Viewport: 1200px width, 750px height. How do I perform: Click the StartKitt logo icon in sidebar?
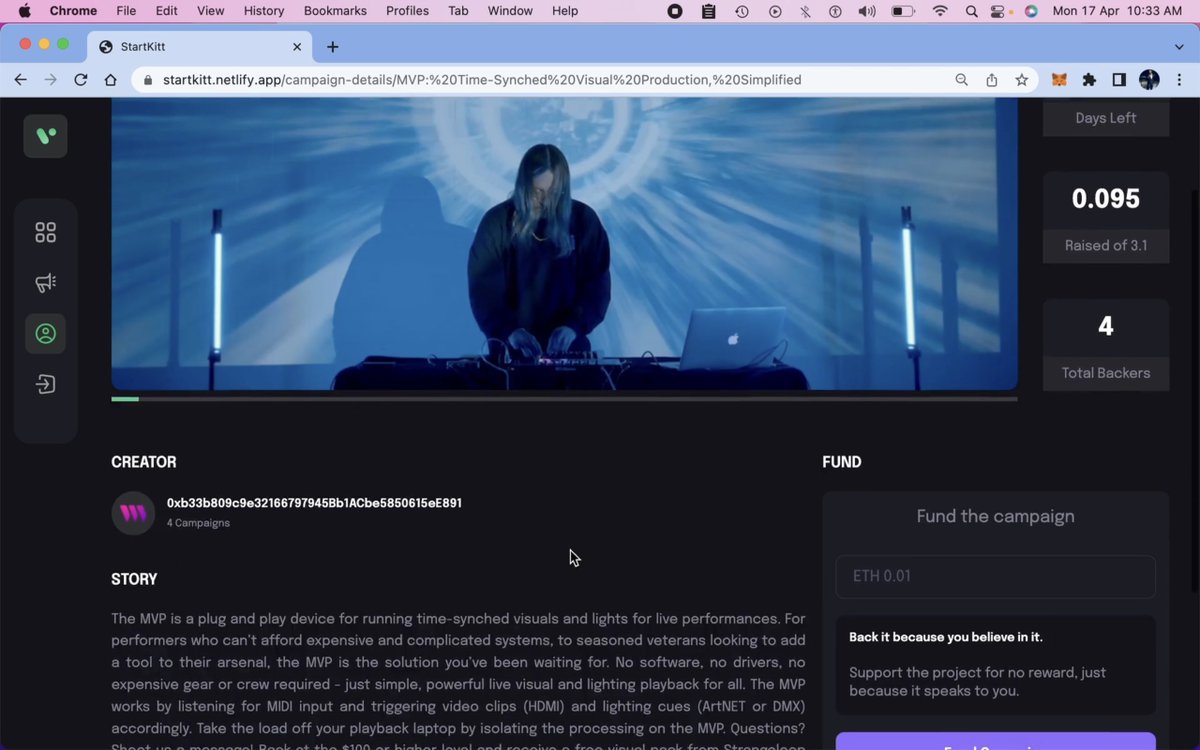point(45,136)
